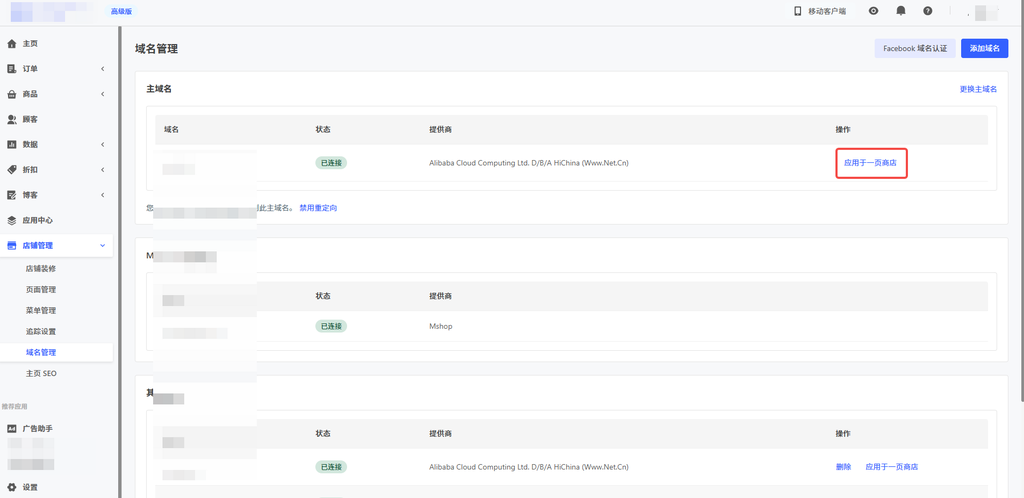Click the settings gear icon beside 设置
This screenshot has width=1024, height=498.
pos(12,487)
